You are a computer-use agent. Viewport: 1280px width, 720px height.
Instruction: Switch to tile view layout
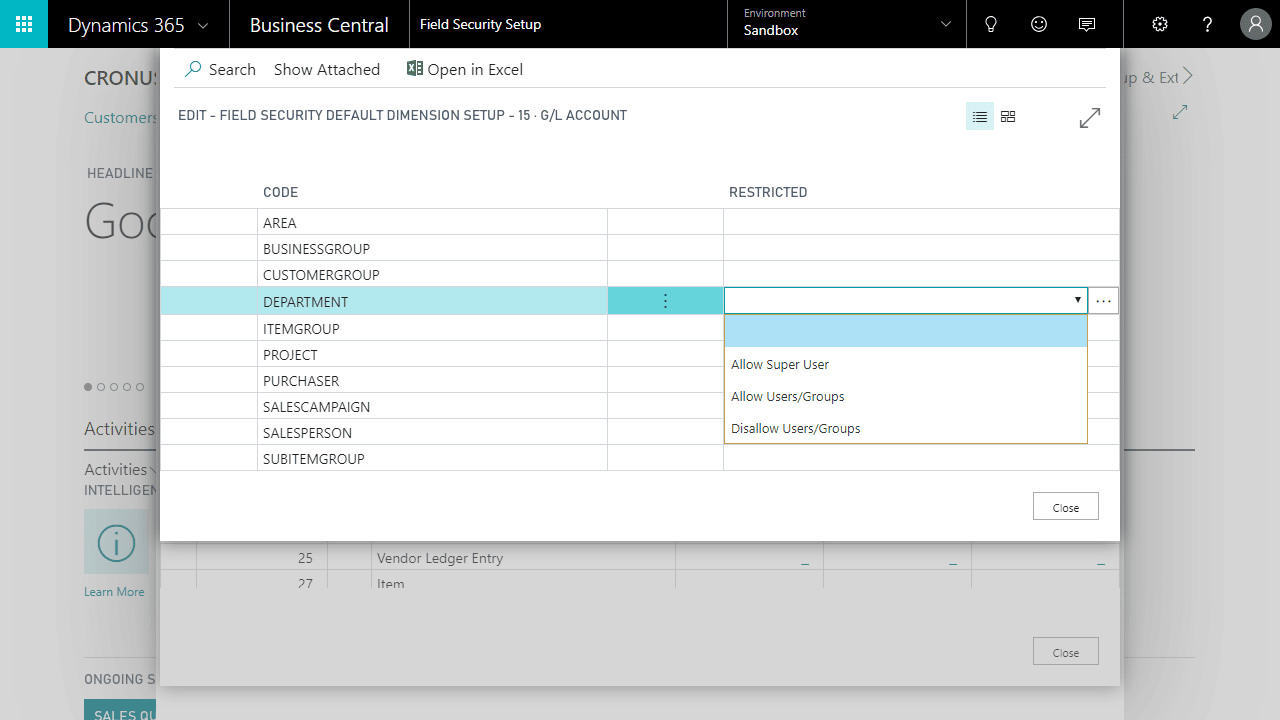click(x=1008, y=117)
